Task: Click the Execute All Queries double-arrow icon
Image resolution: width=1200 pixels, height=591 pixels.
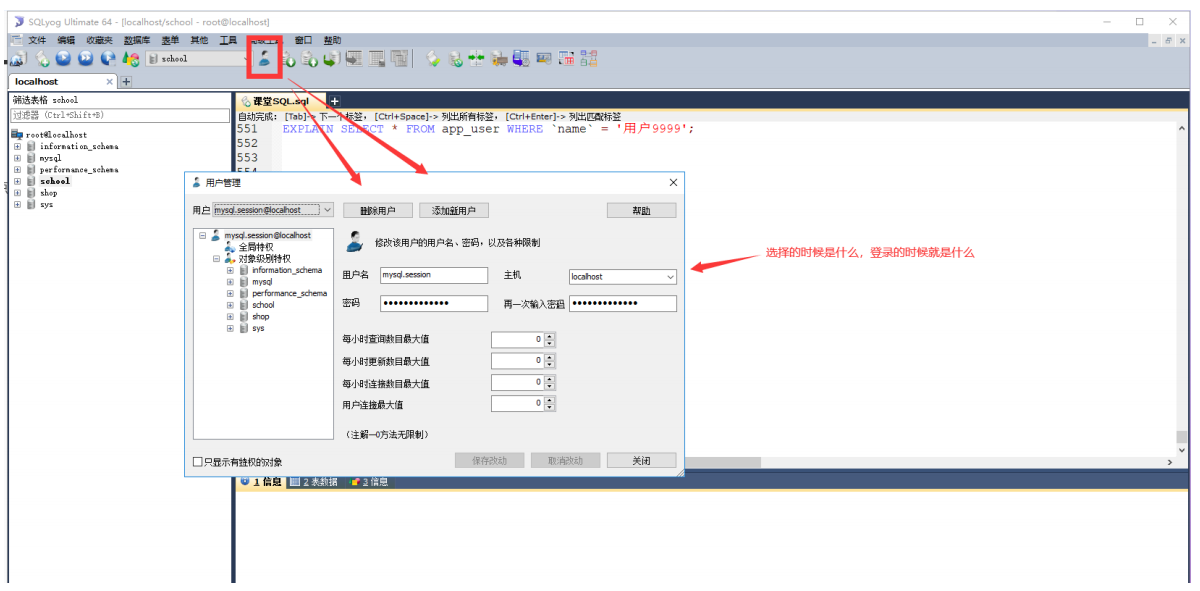Action: click(86, 59)
